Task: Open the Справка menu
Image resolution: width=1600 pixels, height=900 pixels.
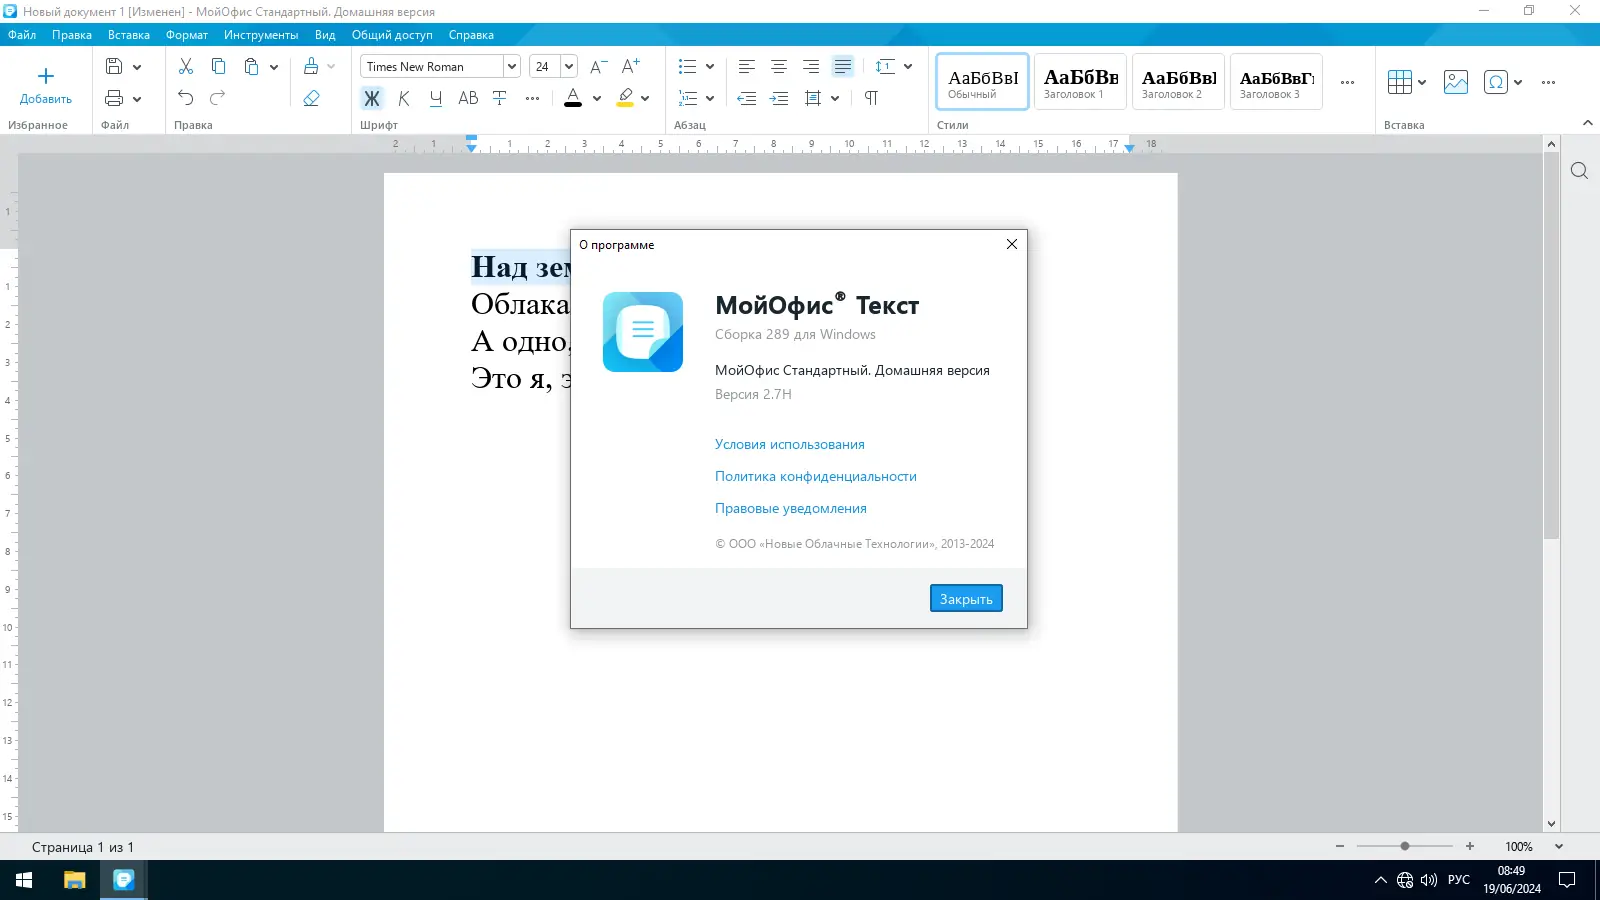Action: 471,35
